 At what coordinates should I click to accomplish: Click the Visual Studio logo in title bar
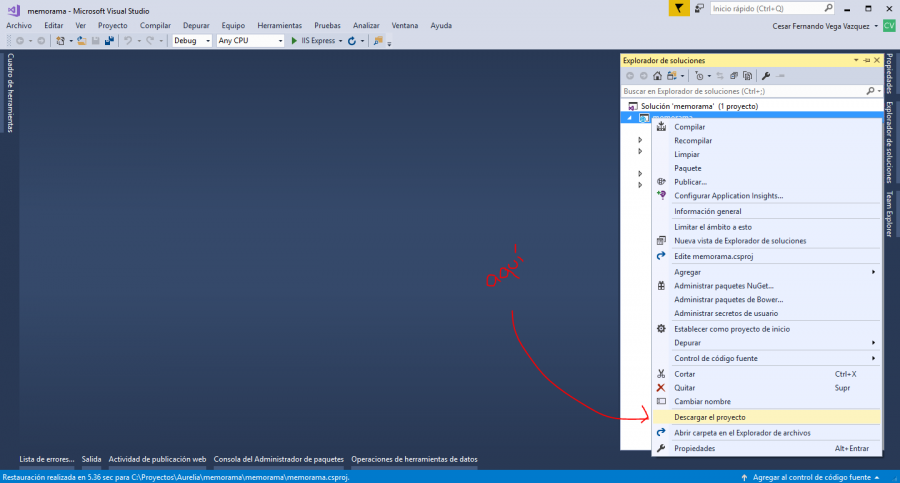[x=13, y=10]
